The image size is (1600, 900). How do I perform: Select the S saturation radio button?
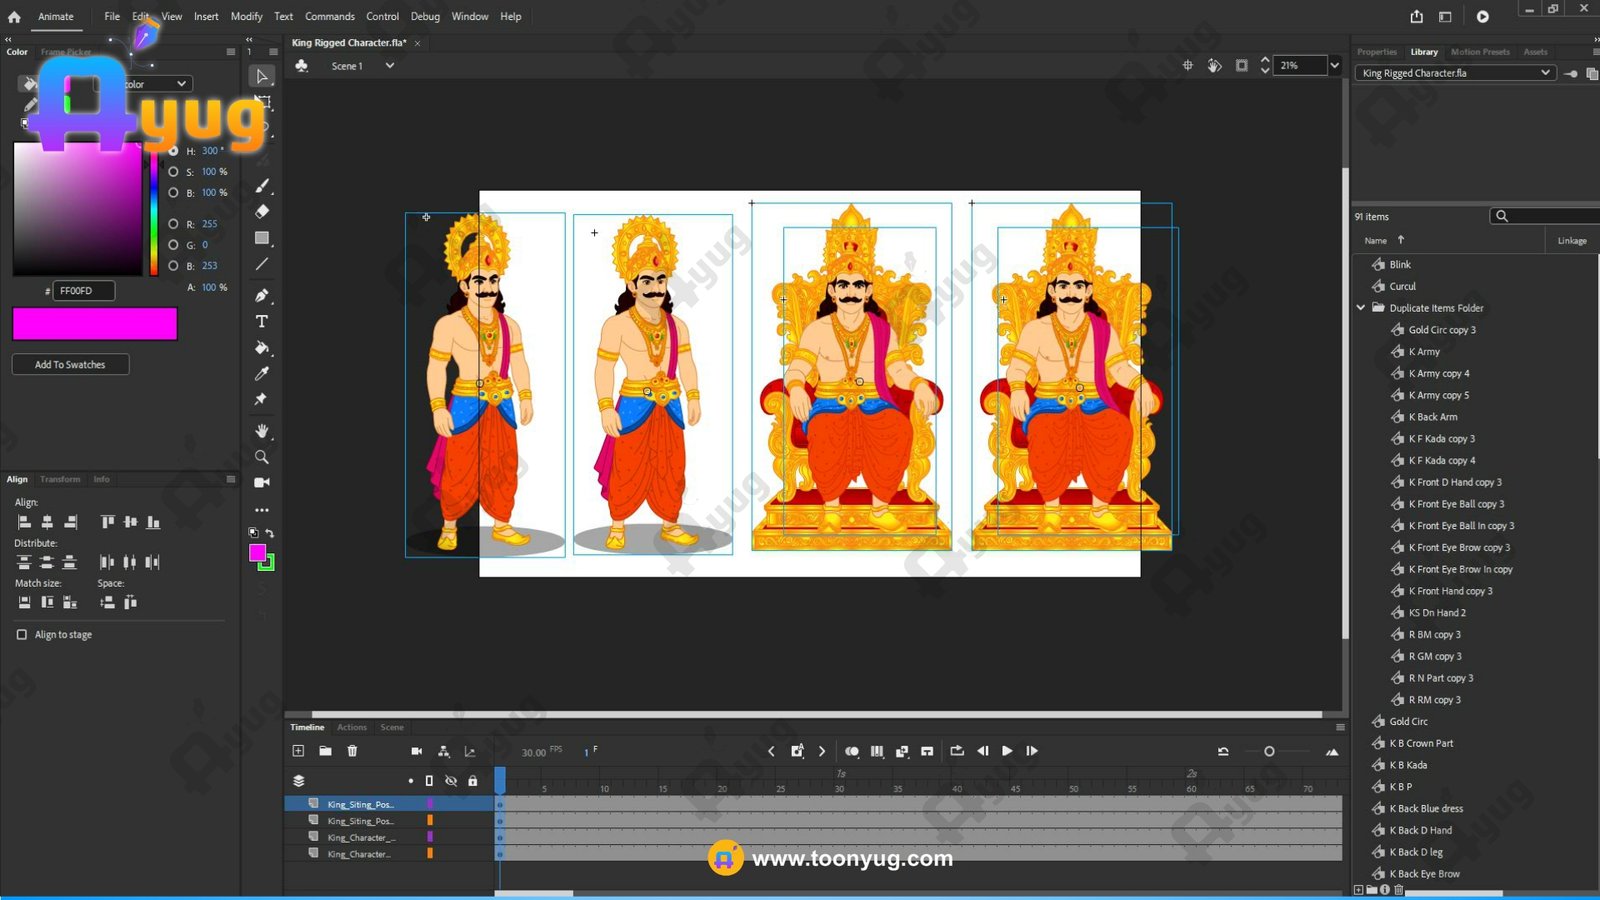coord(174,172)
